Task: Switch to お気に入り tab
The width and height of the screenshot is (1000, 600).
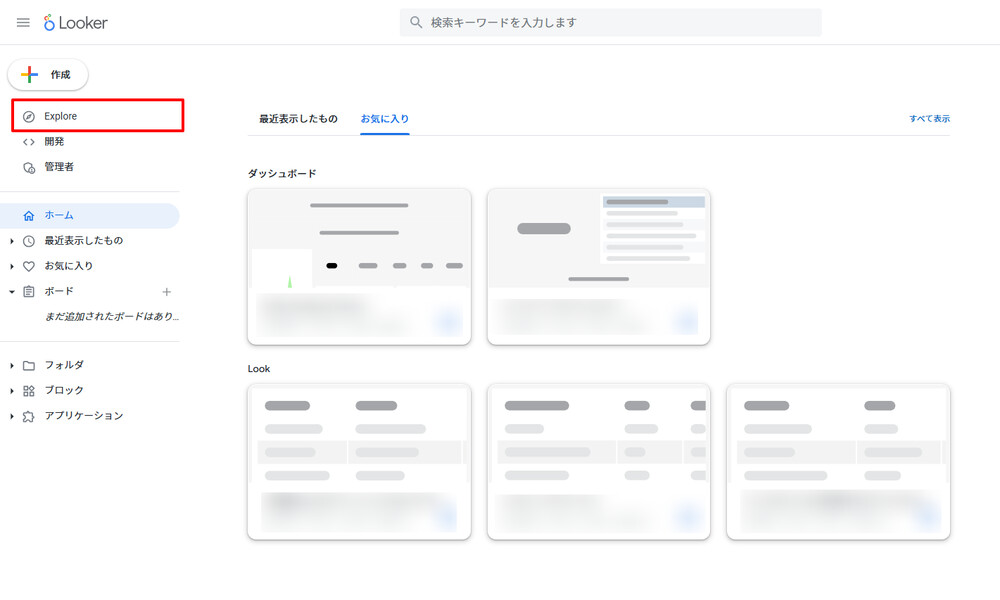Action: [385, 119]
